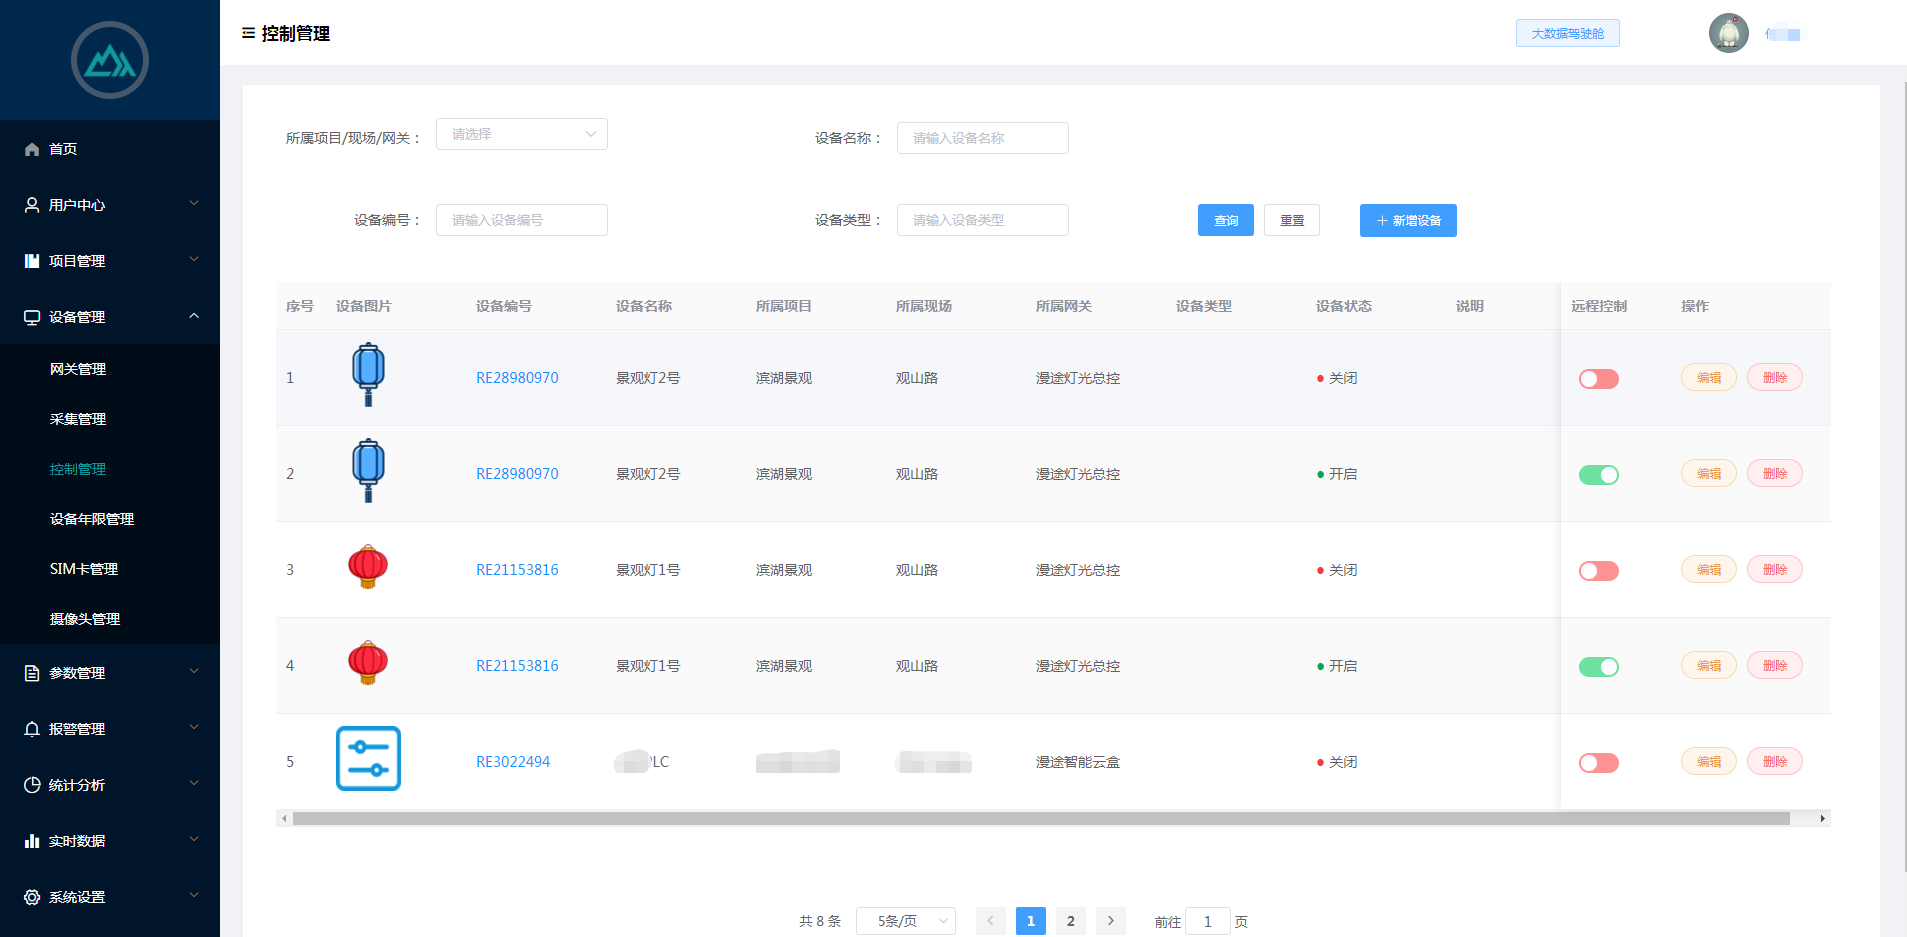1907x937 pixels.
Task: Open the 5条/页 page size dropdown
Action: (x=905, y=921)
